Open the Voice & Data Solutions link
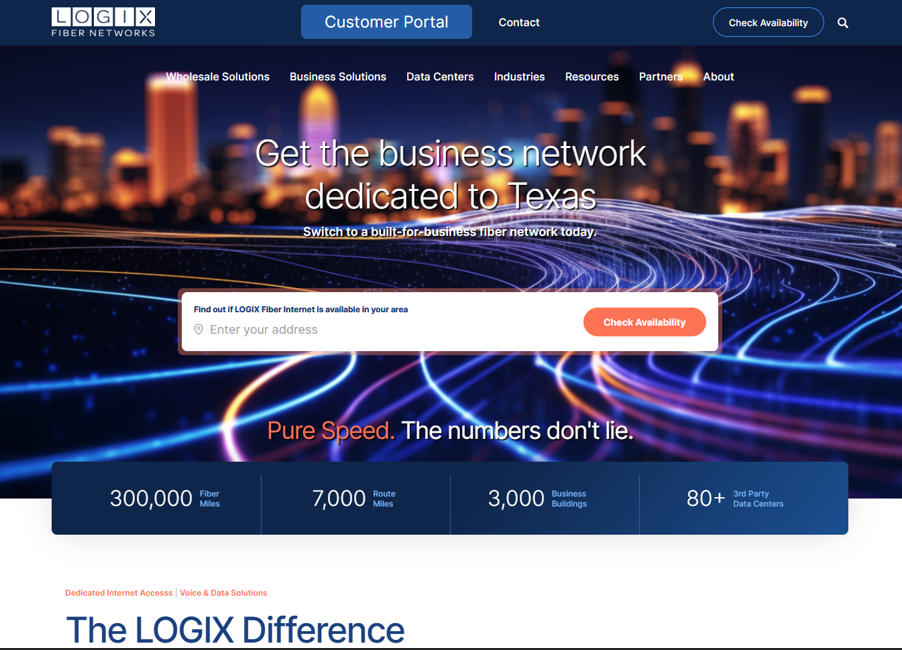The height and width of the screenshot is (650, 902). (x=224, y=592)
